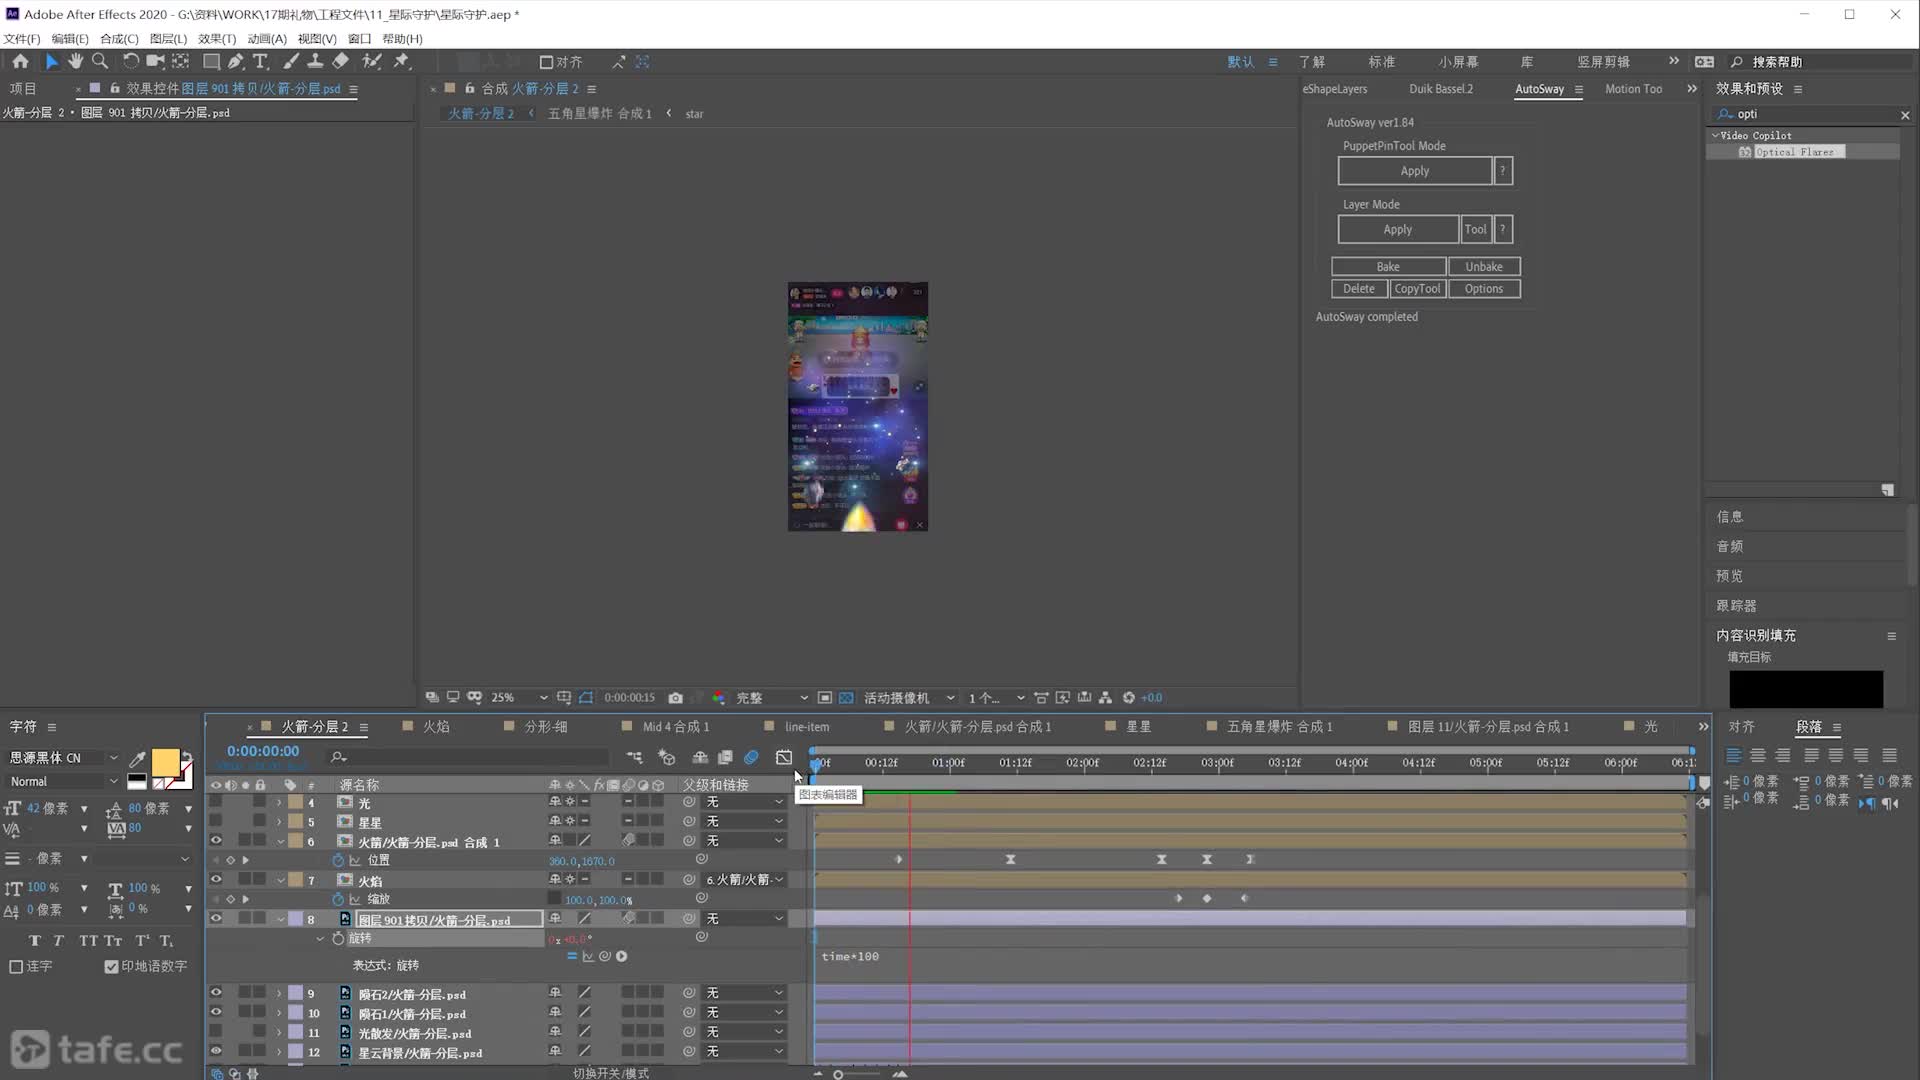Uncheck the 印地语数字 checkbox

[111, 967]
